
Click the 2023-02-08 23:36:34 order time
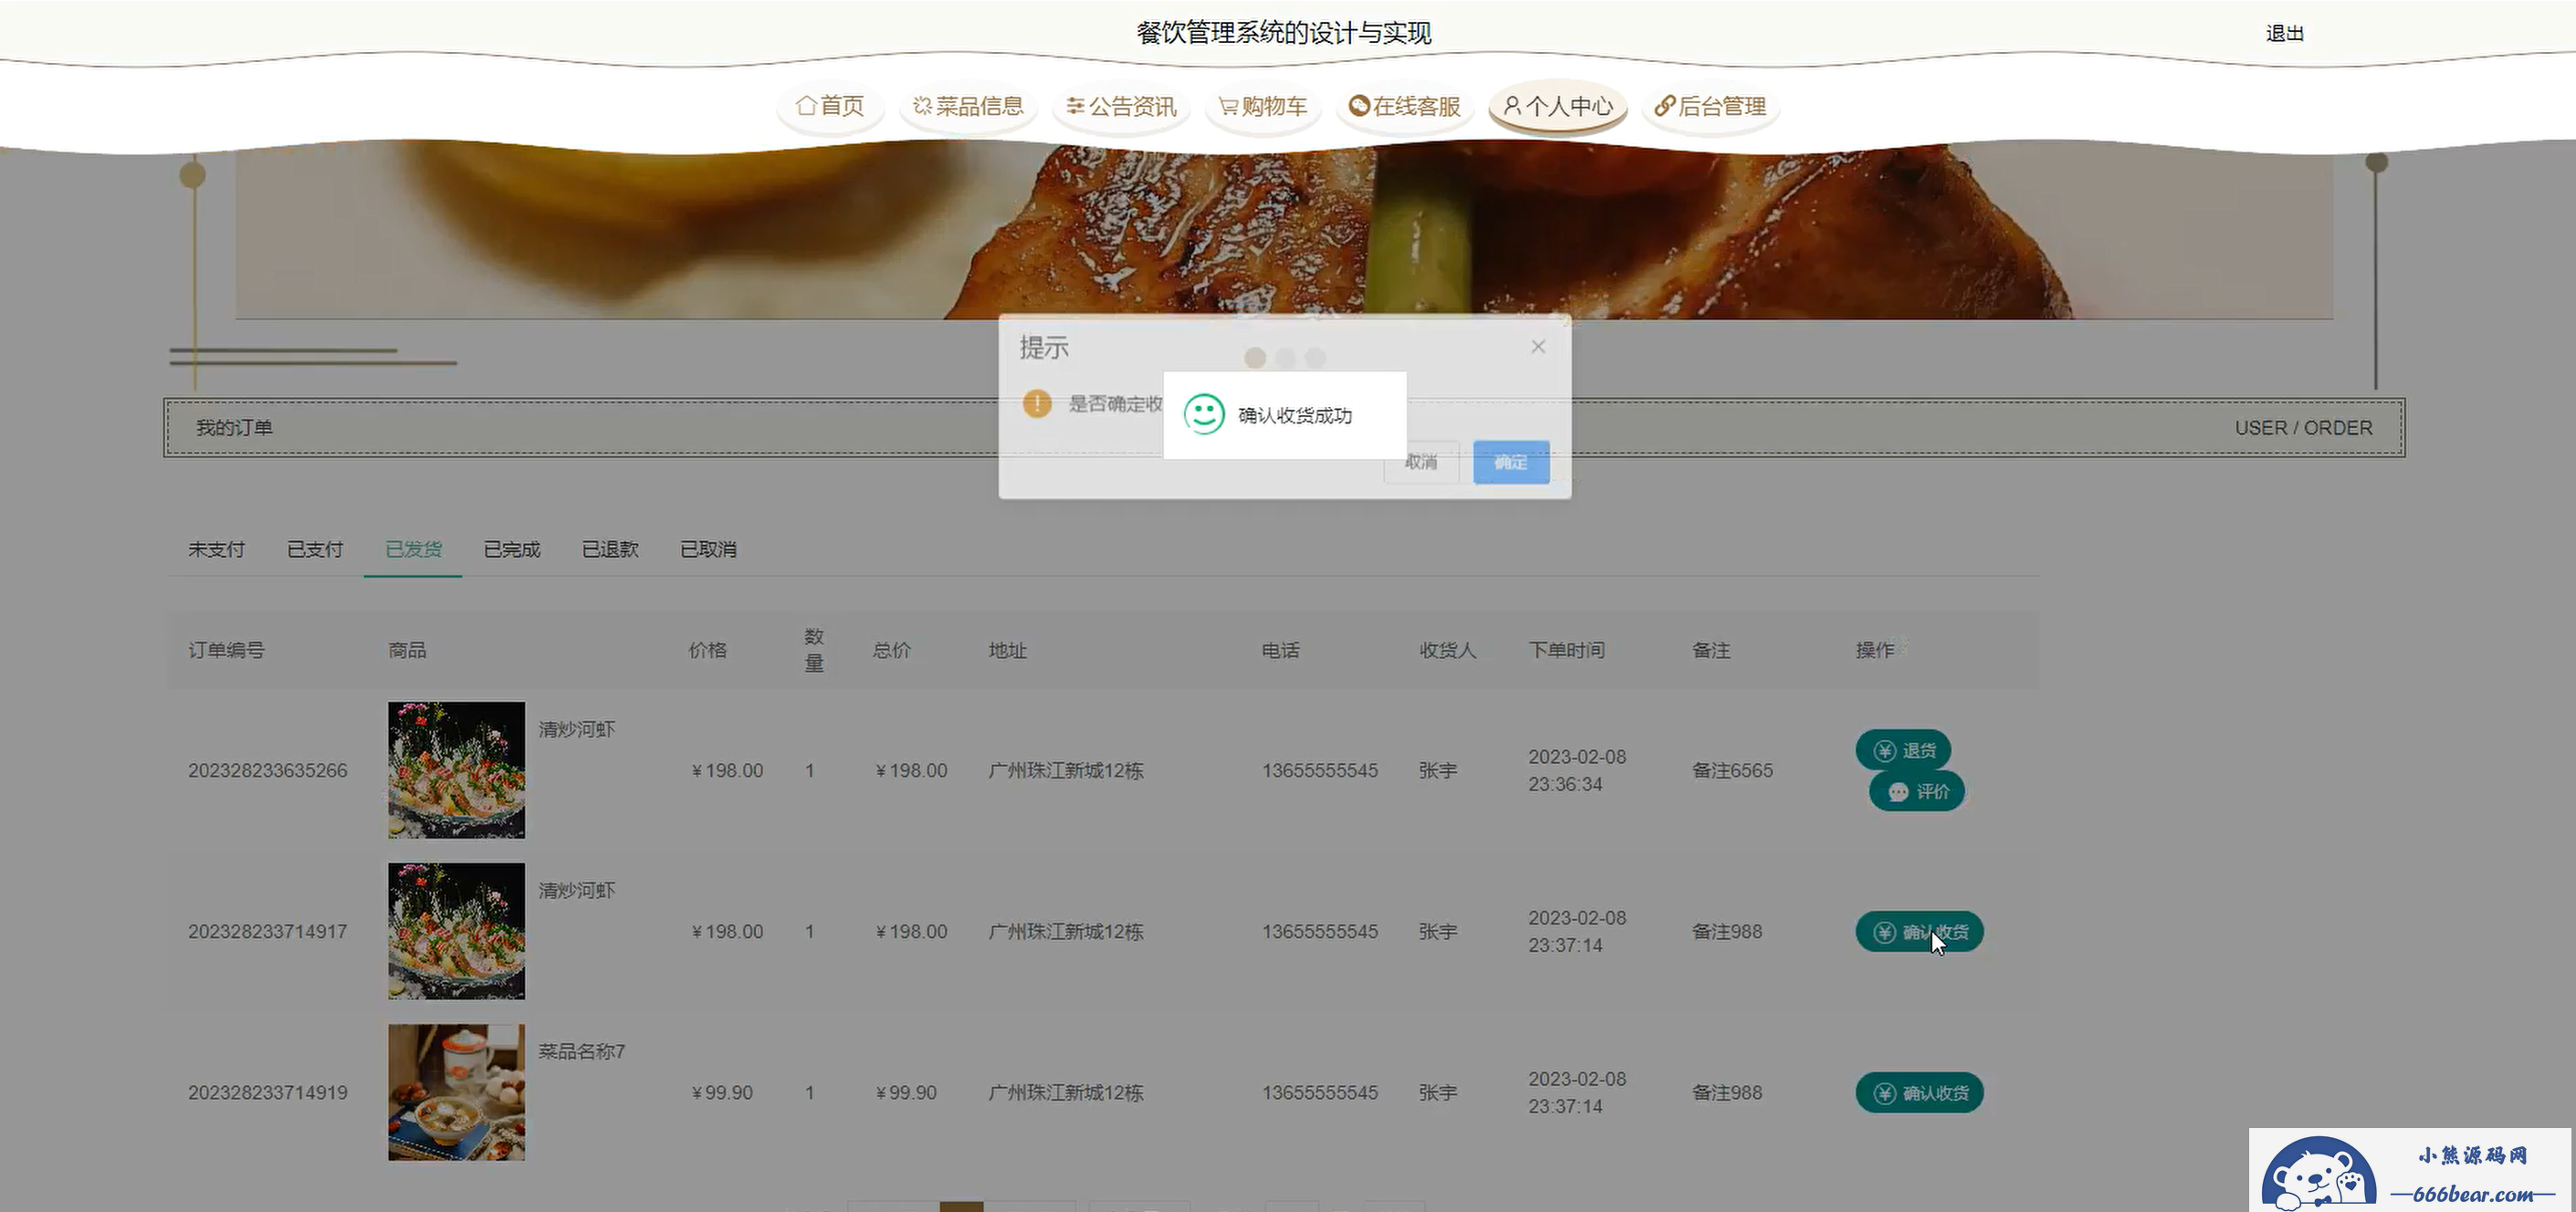(x=1577, y=770)
